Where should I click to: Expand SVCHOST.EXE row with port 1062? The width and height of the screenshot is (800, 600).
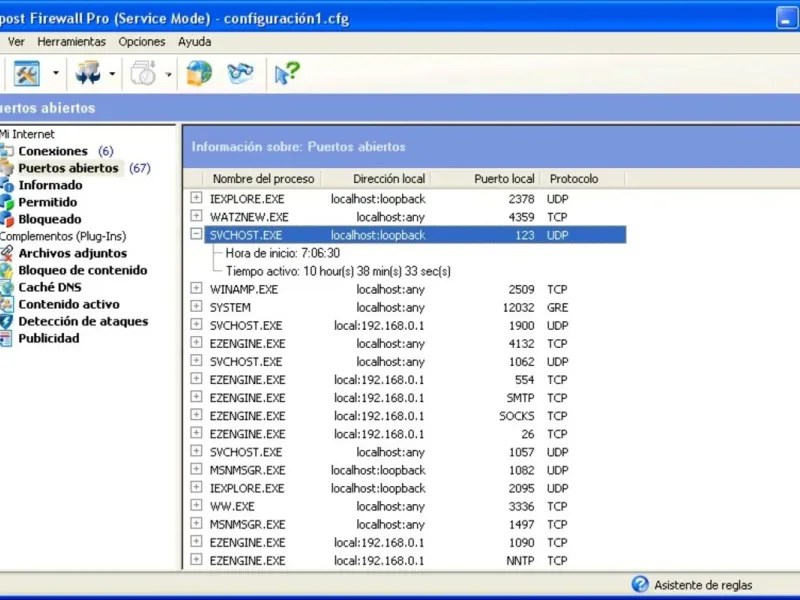[x=196, y=361]
